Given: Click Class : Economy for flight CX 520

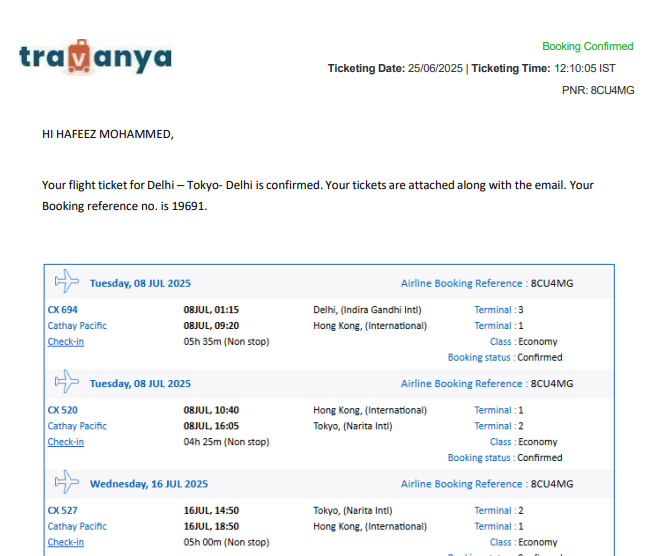Looking at the screenshot, I should click(524, 442).
